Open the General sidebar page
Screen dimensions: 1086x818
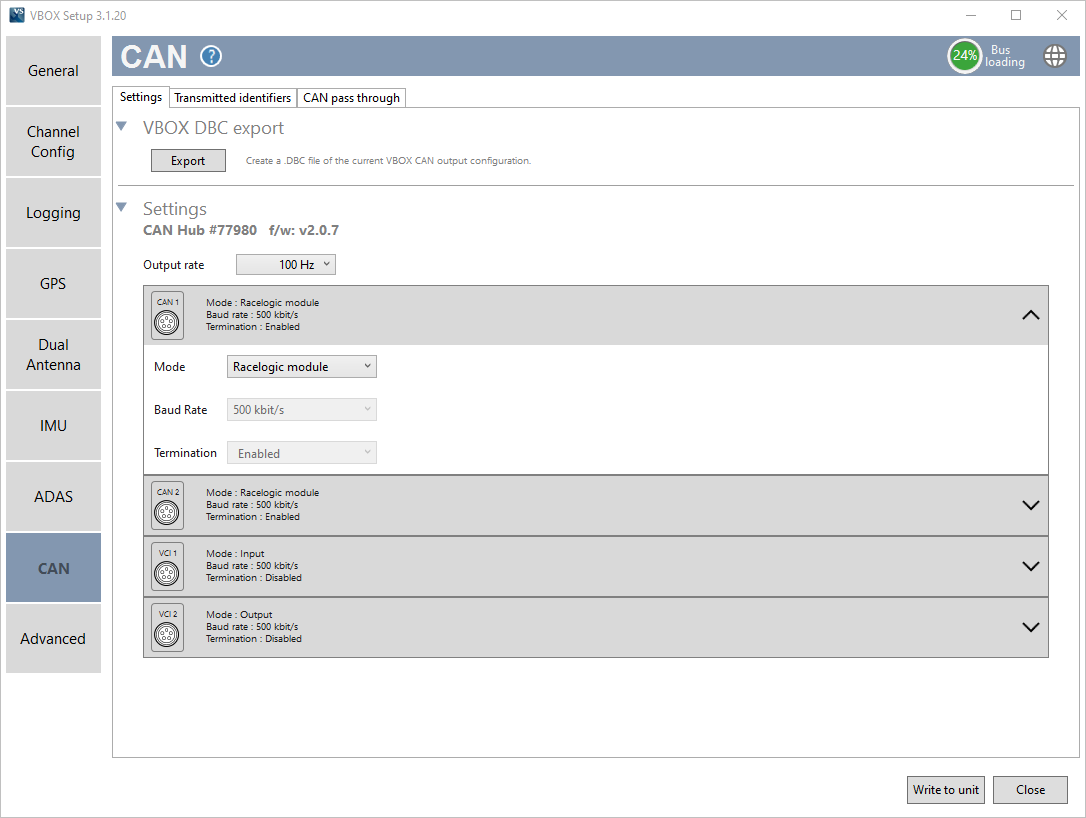tap(53, 71)
